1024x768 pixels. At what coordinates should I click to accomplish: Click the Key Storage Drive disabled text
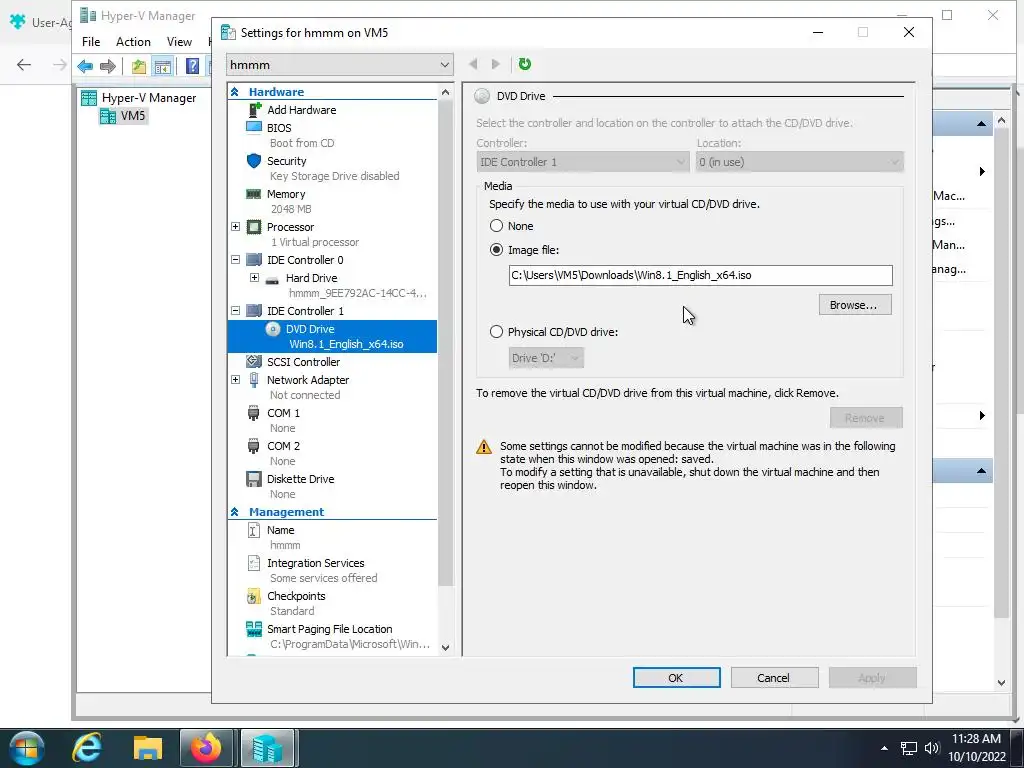334,176
